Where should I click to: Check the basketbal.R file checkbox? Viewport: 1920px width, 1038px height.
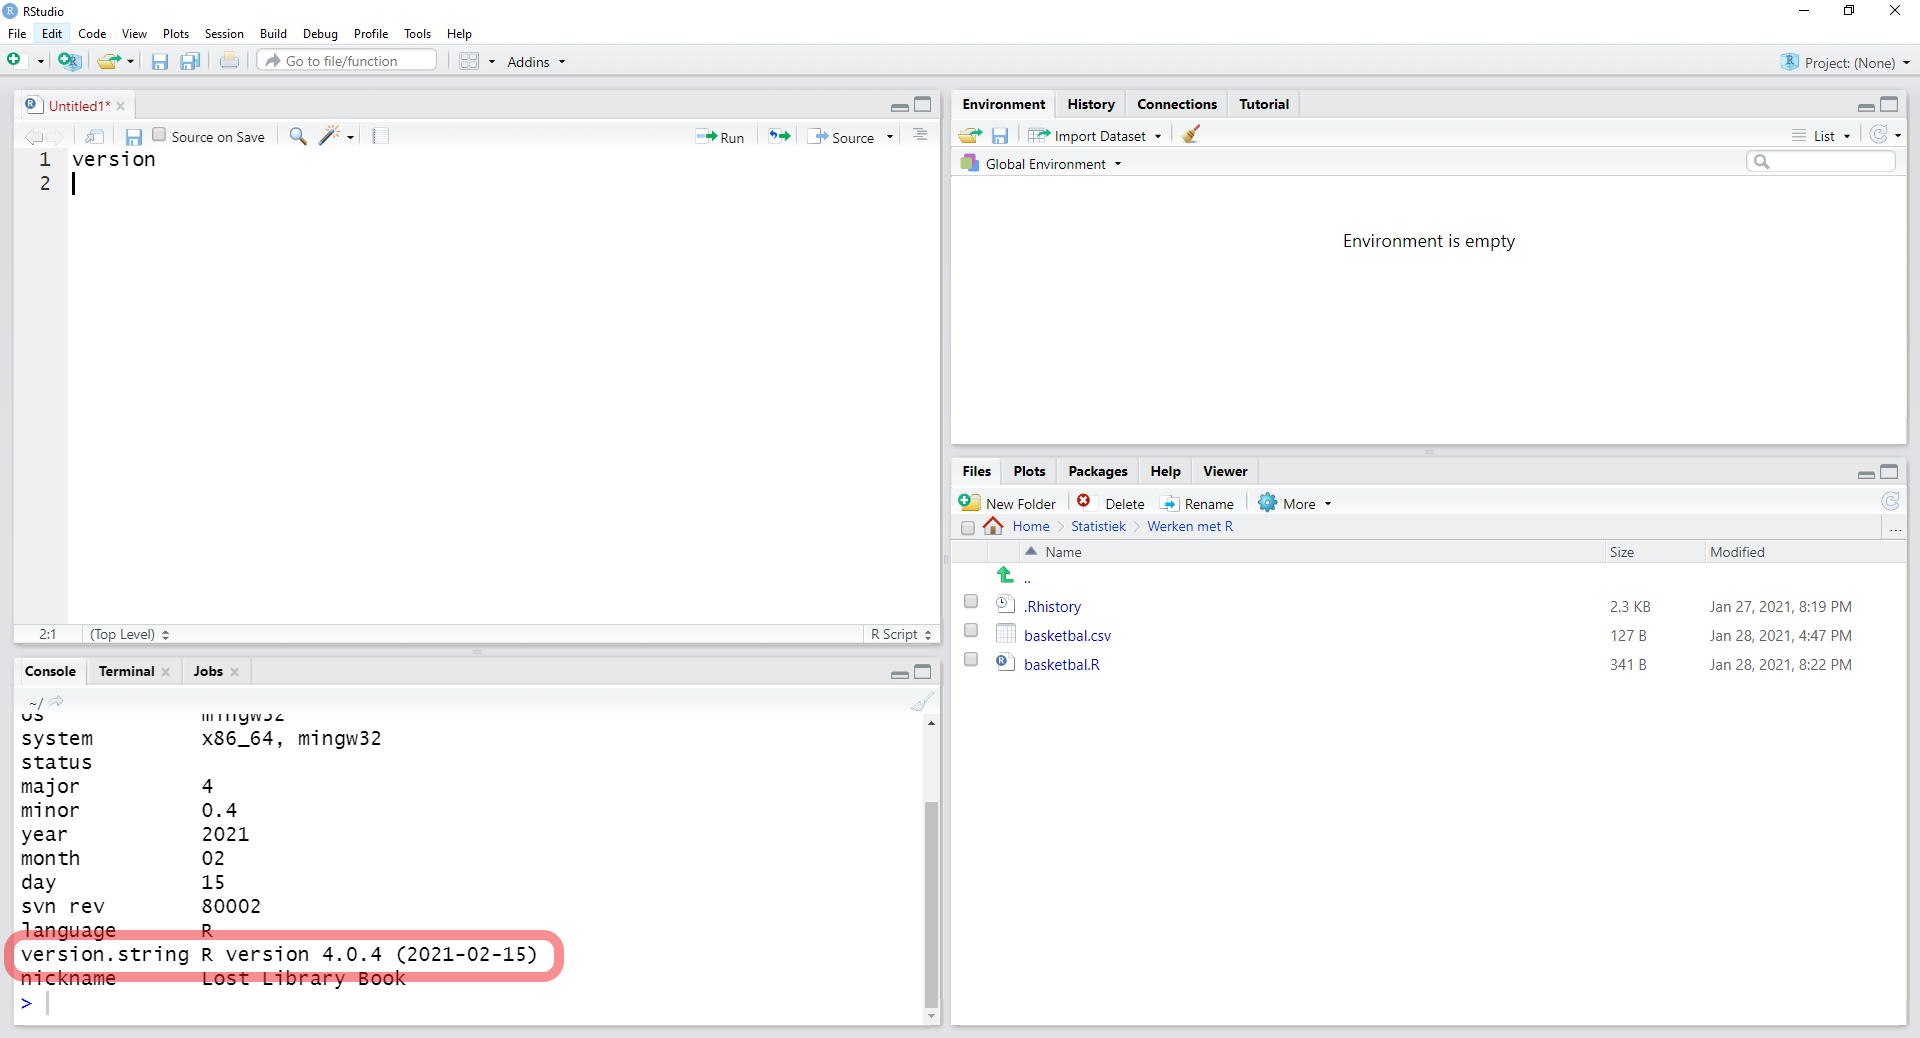tap(971, 659)
